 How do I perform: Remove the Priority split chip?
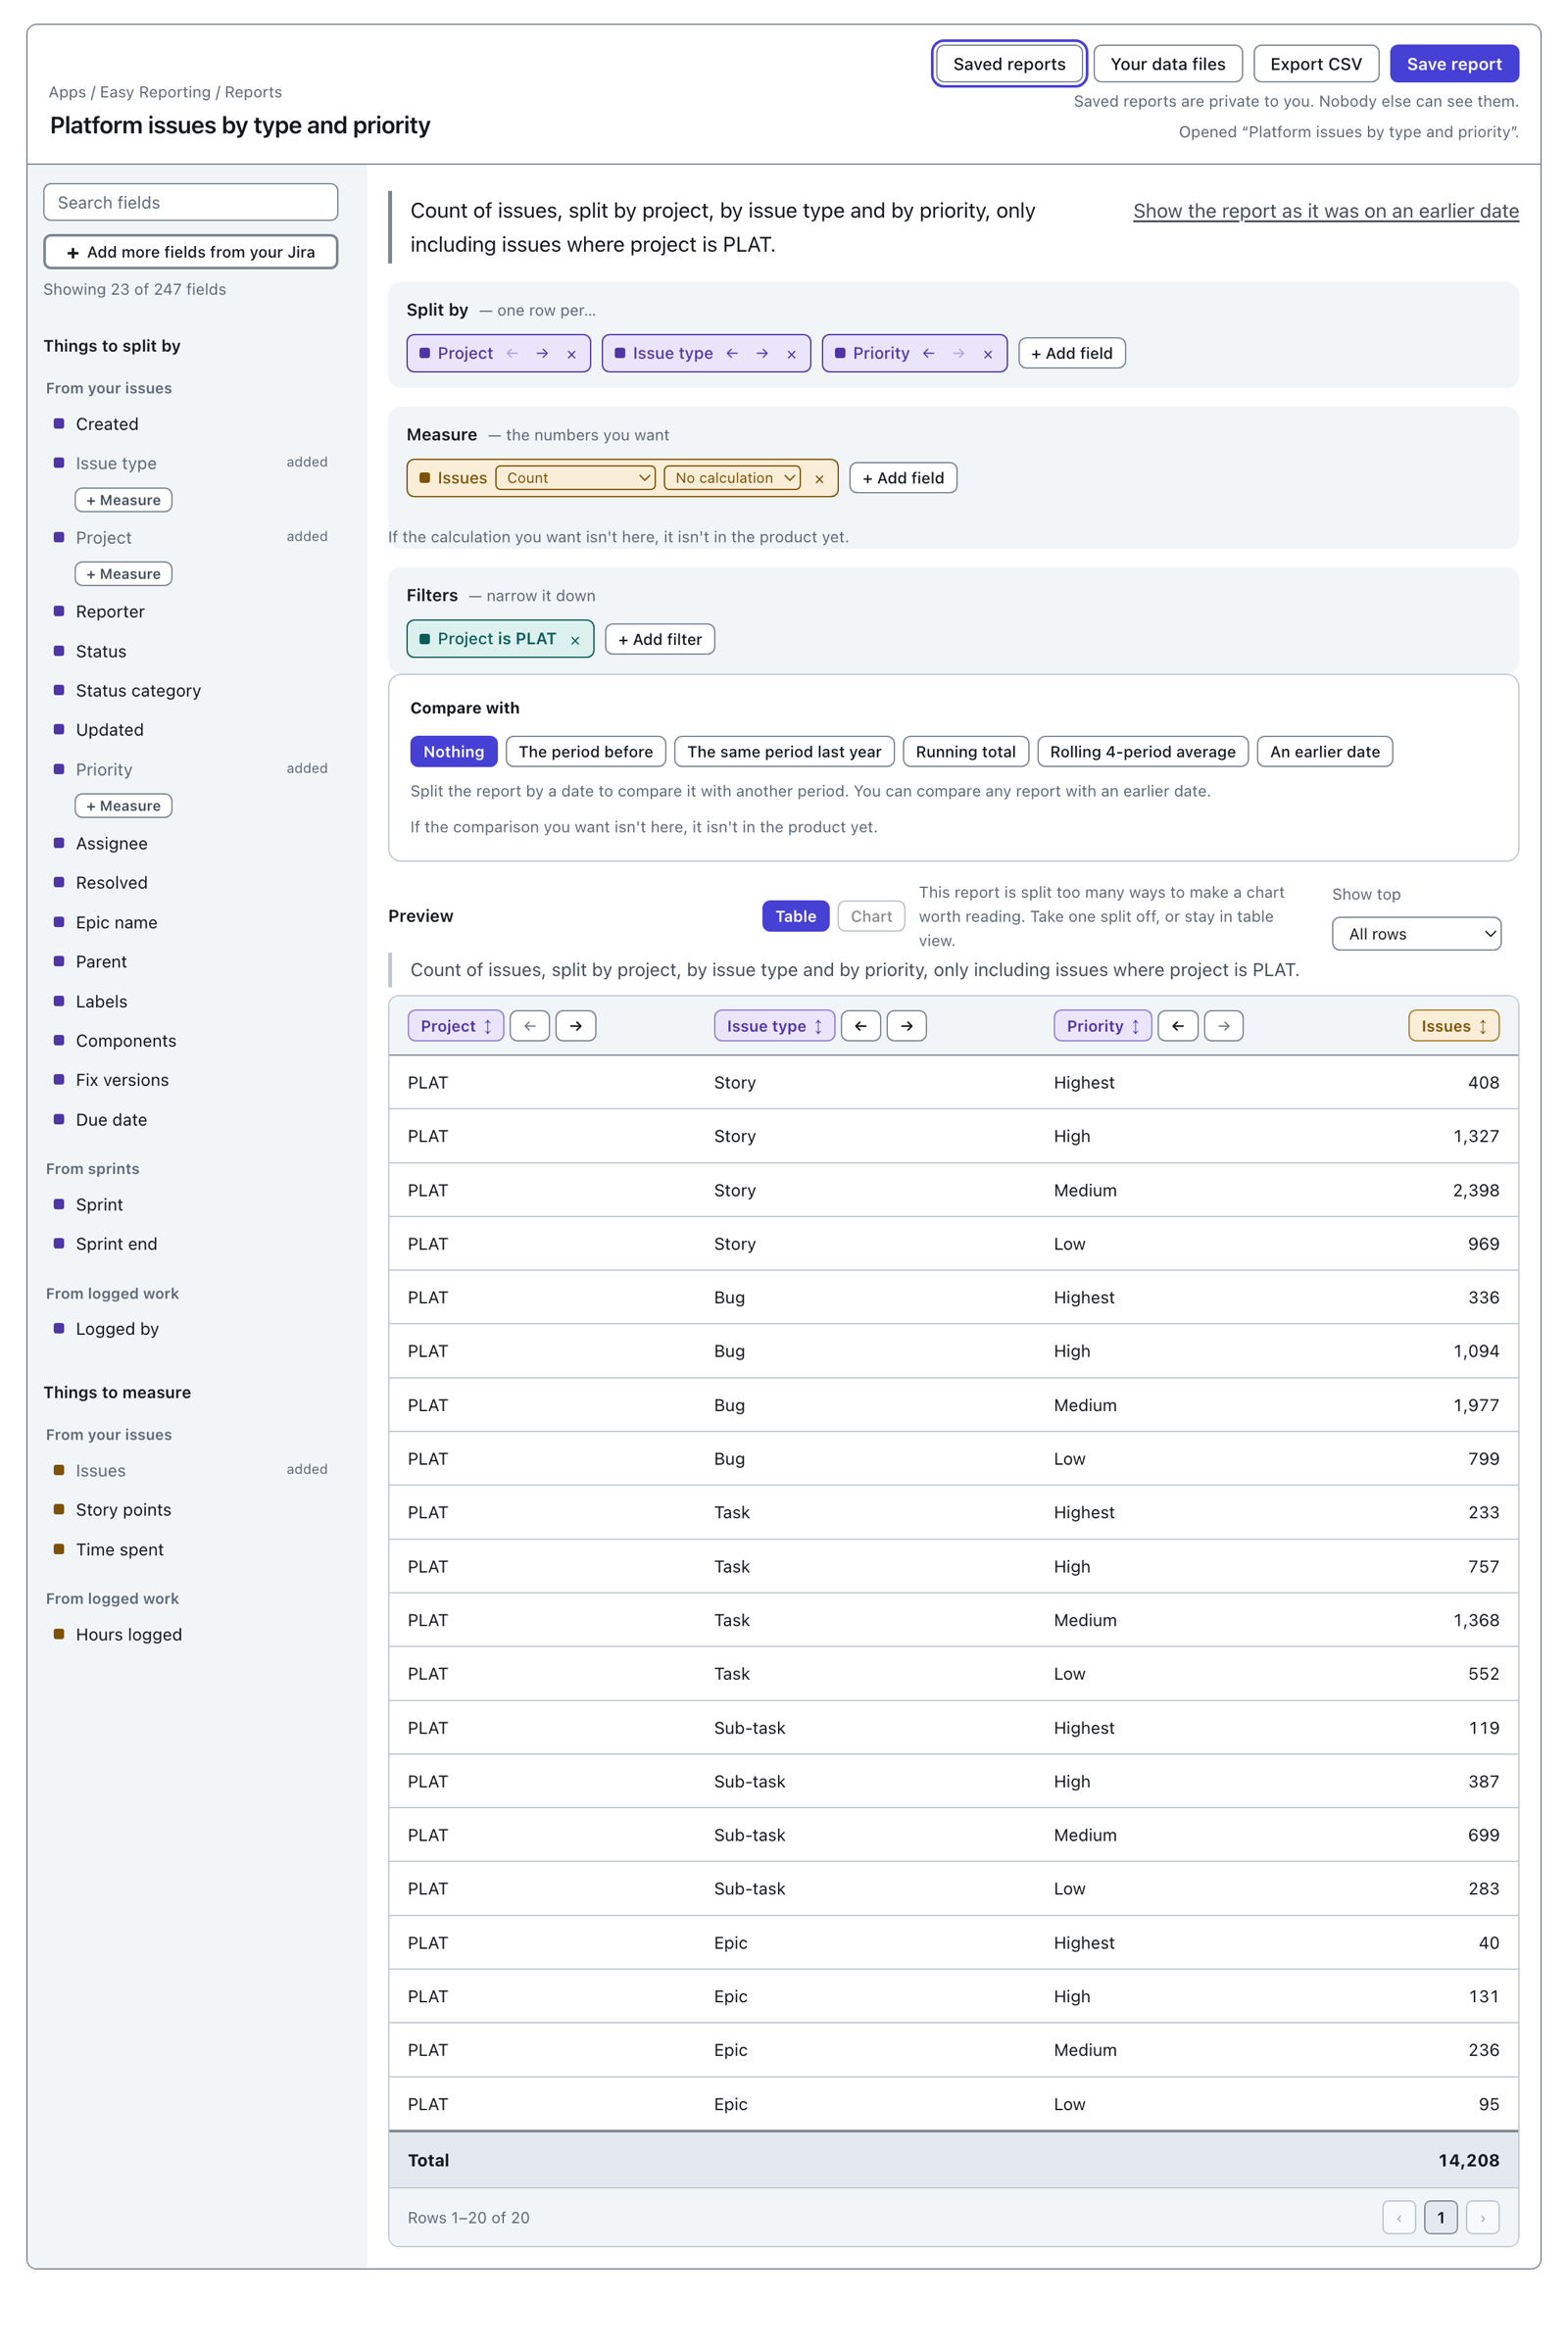pos(988,354)
